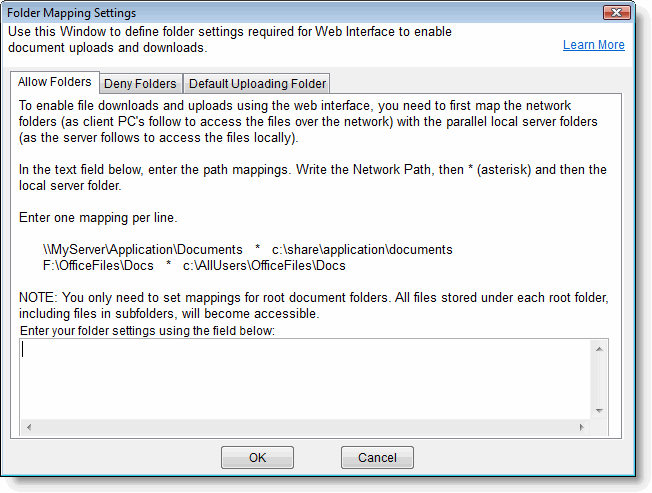Click the horizontal scrollbar's right arrow
The image size is (652, 493).
point(583,427)
